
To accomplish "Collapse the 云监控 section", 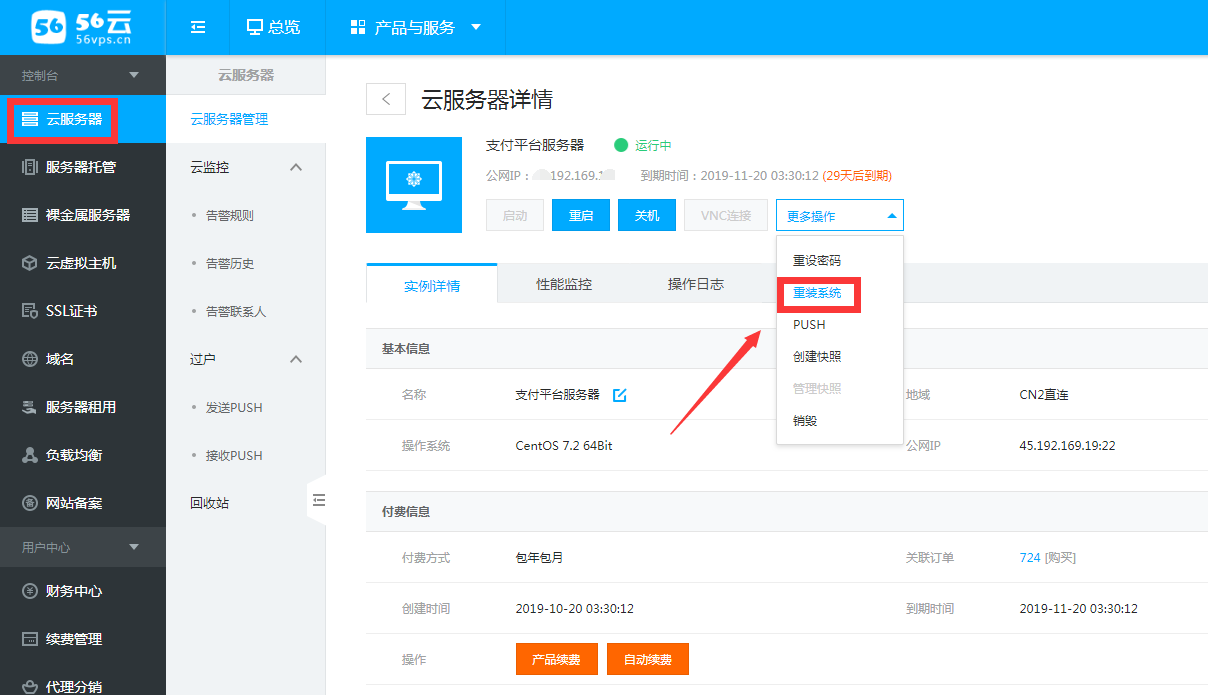I will [x=296, y=167].
